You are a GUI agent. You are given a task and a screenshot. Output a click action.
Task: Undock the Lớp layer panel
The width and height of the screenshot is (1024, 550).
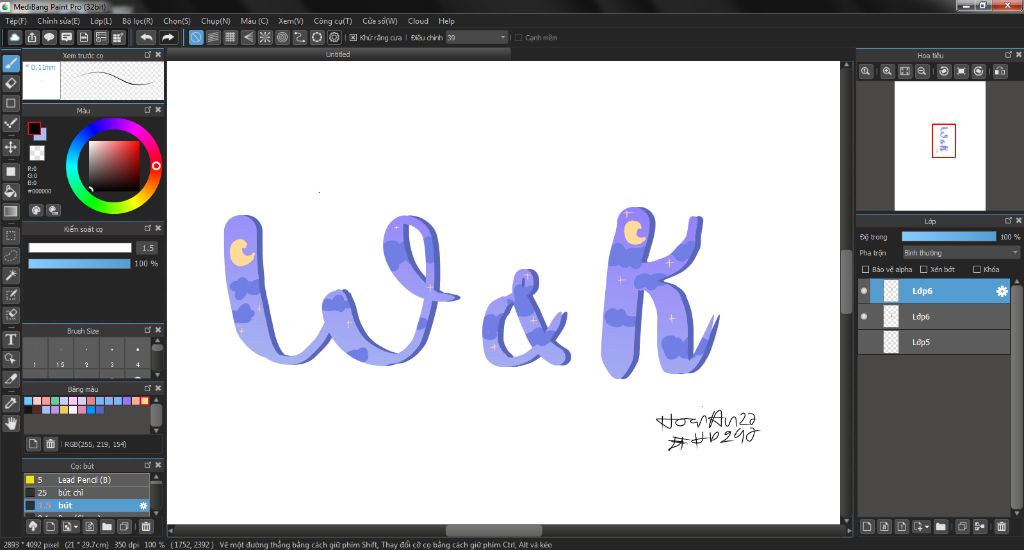tap(1008, 221)
